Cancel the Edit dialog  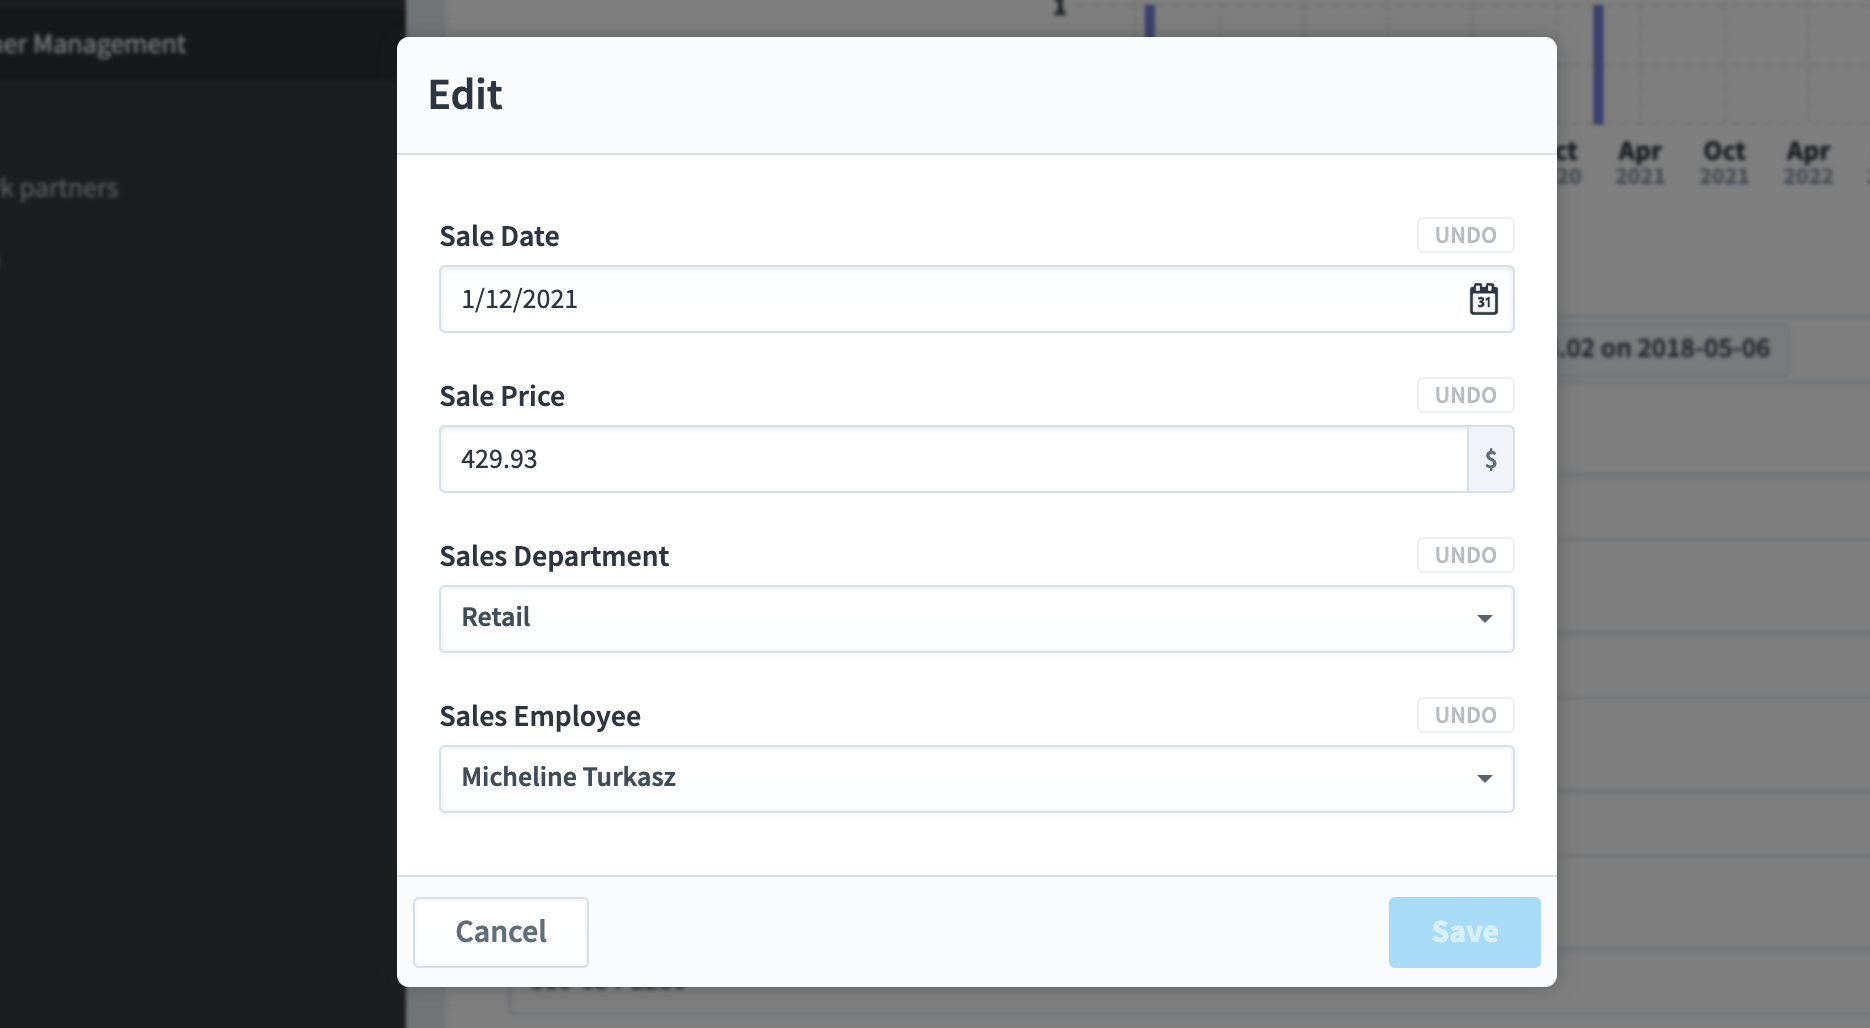501,932
